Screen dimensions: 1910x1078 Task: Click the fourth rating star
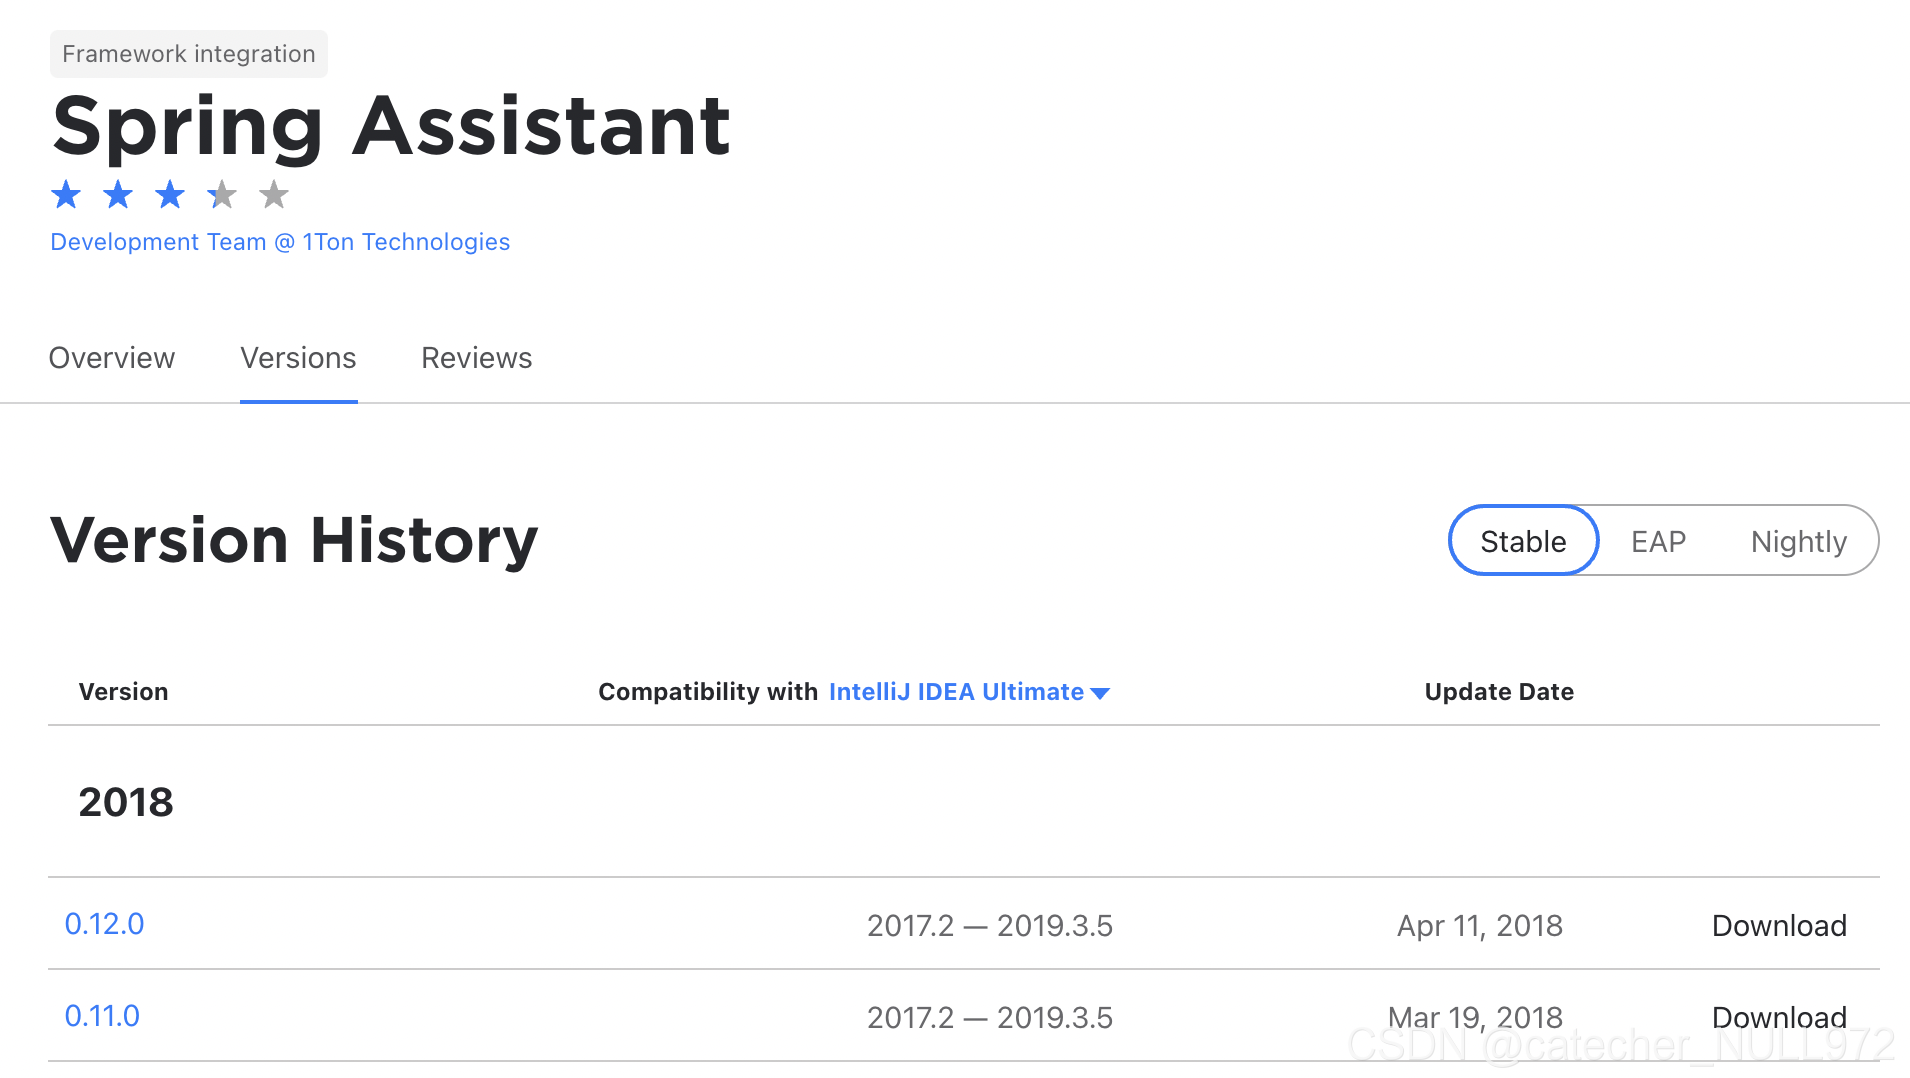[x=222, y=194]
